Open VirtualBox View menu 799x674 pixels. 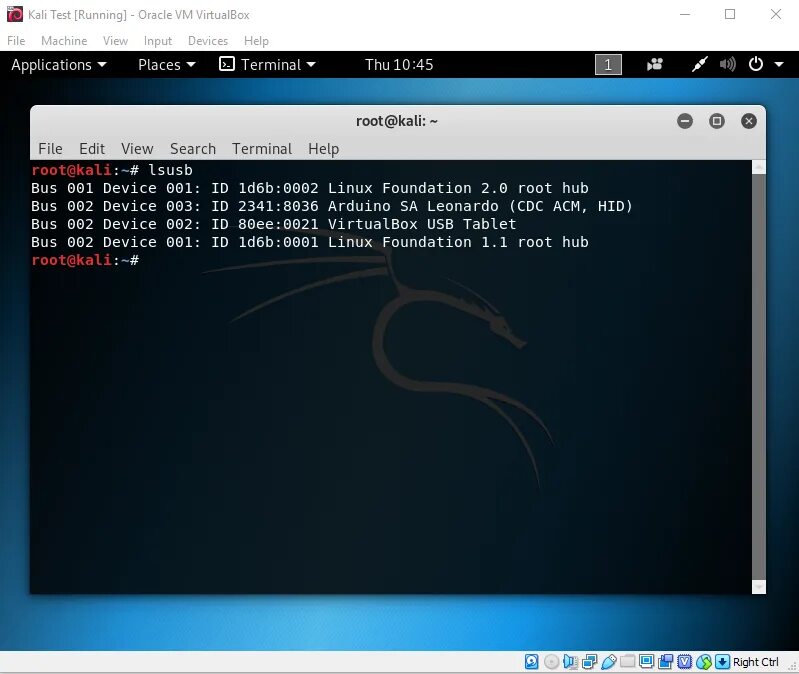pyautogui.click(x=115, y=41)
